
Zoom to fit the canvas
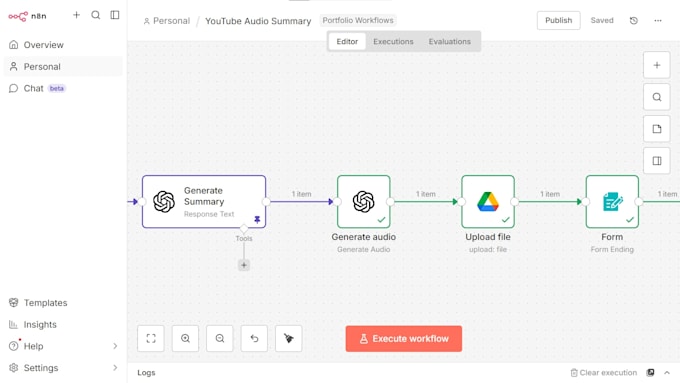pyautogui.click(x=150, y=338)
